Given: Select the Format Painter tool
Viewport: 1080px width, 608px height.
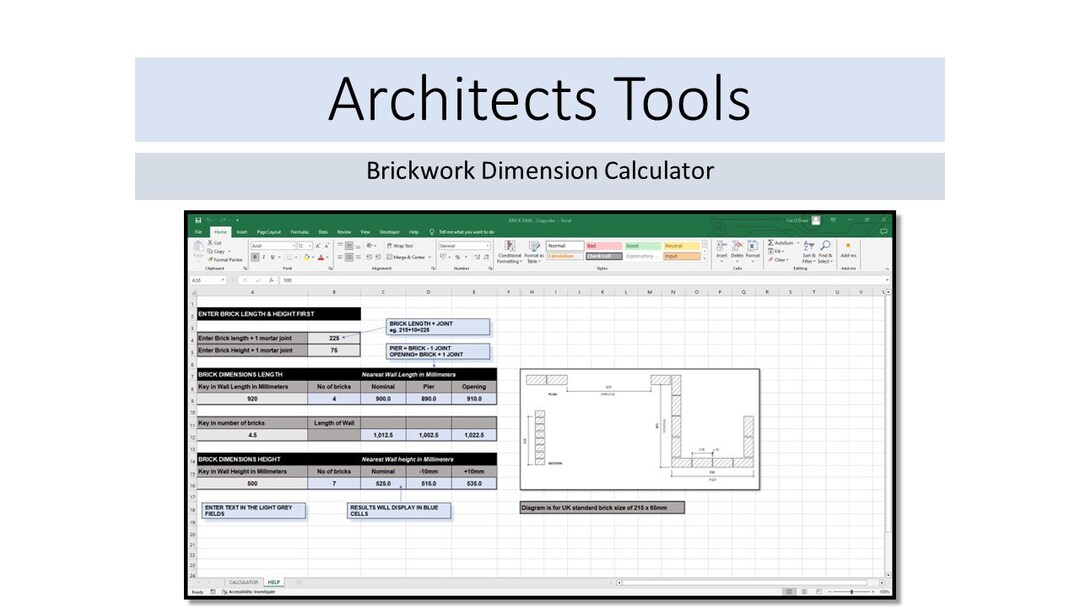Looking at the screenshot, I should (x=224, y=259).
